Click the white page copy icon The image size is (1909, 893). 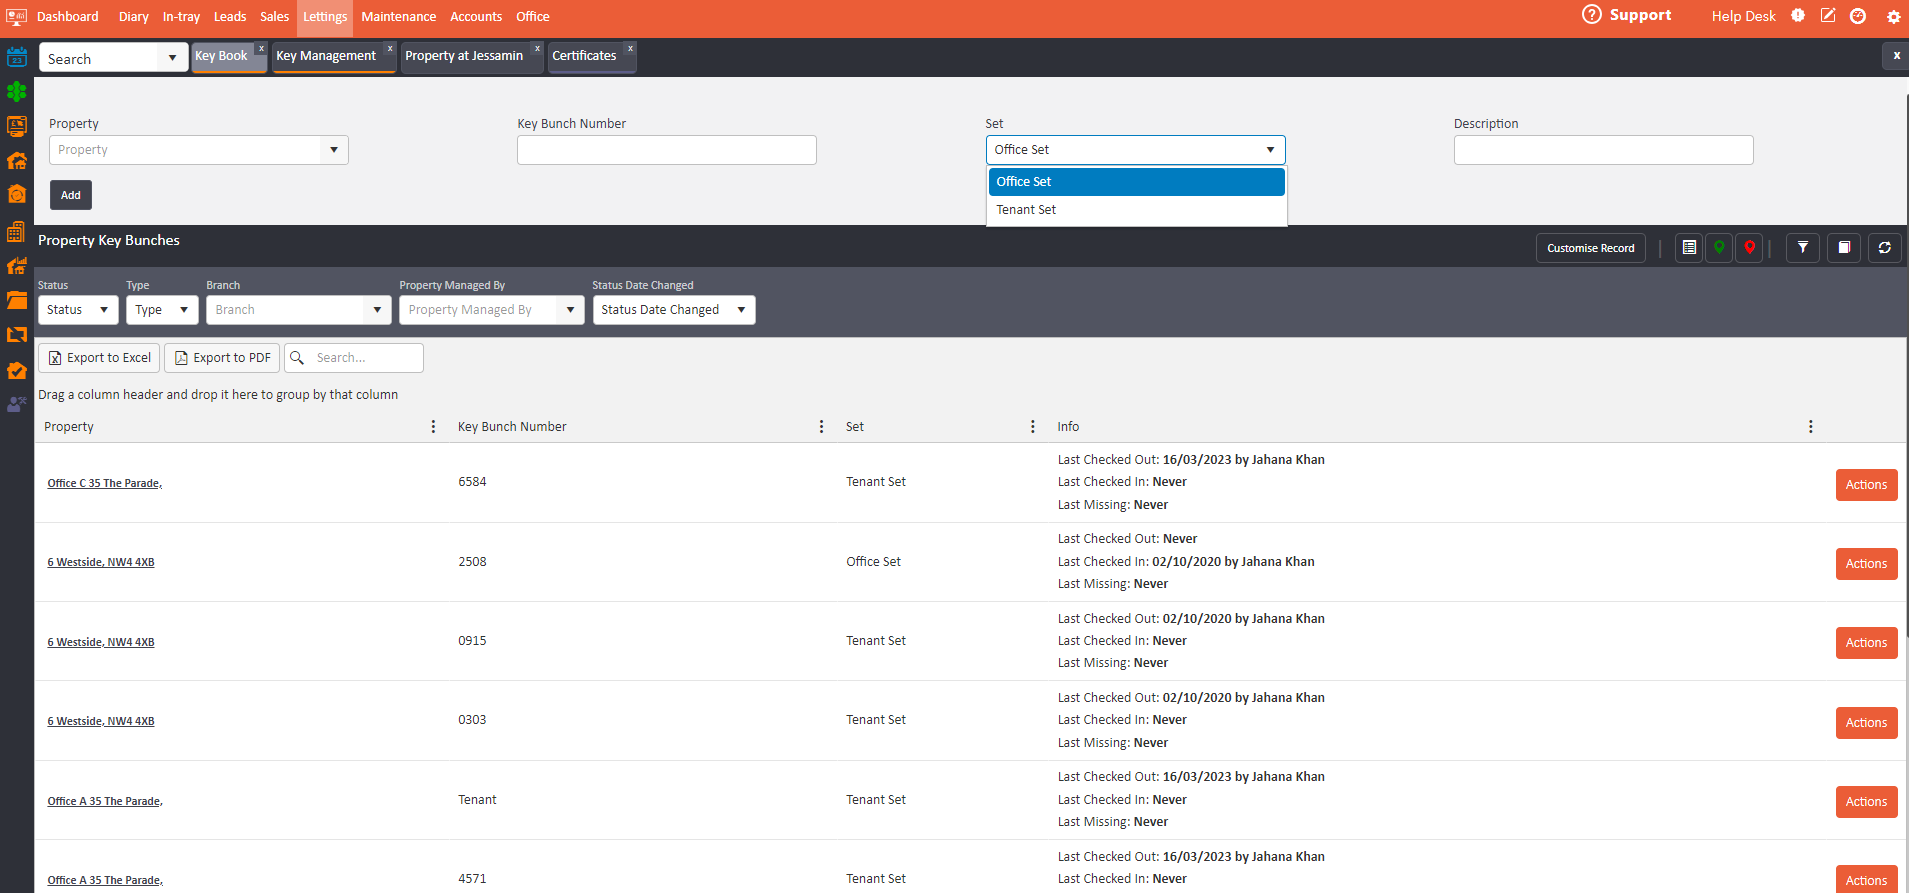click(x=1844, y=248)
